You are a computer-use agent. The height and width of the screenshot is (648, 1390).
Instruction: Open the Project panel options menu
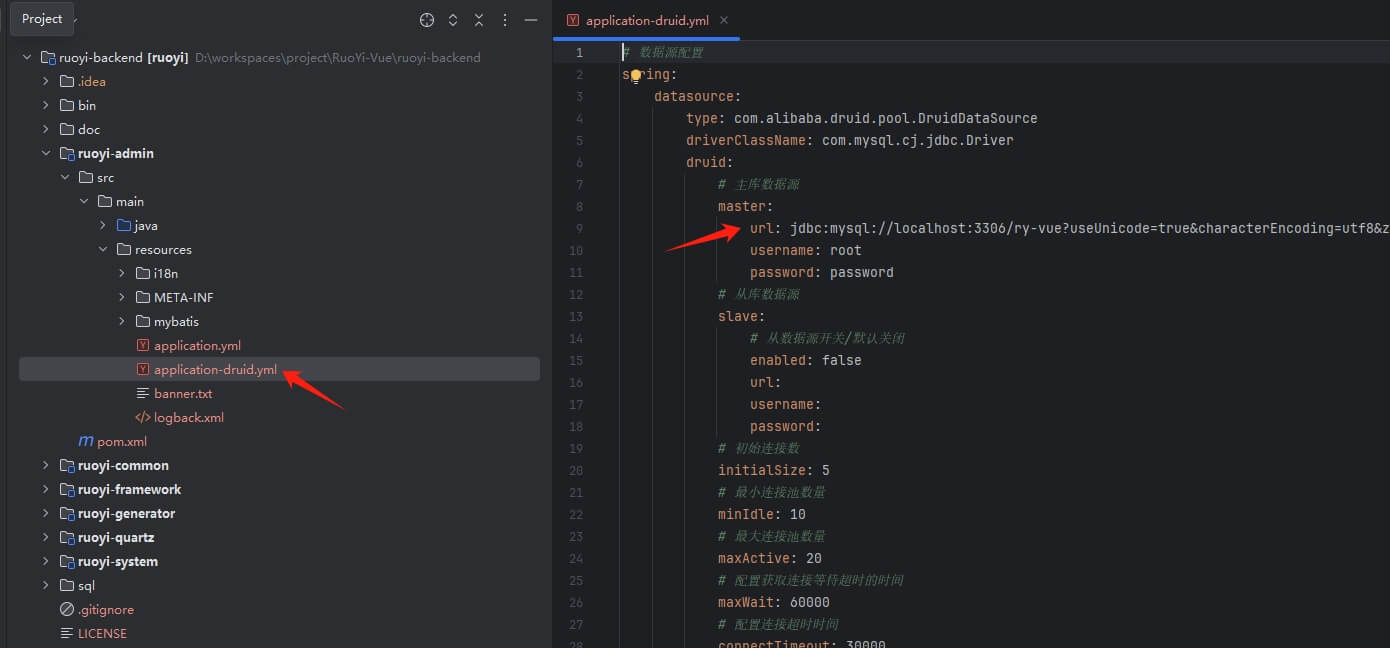pos(505,20)
